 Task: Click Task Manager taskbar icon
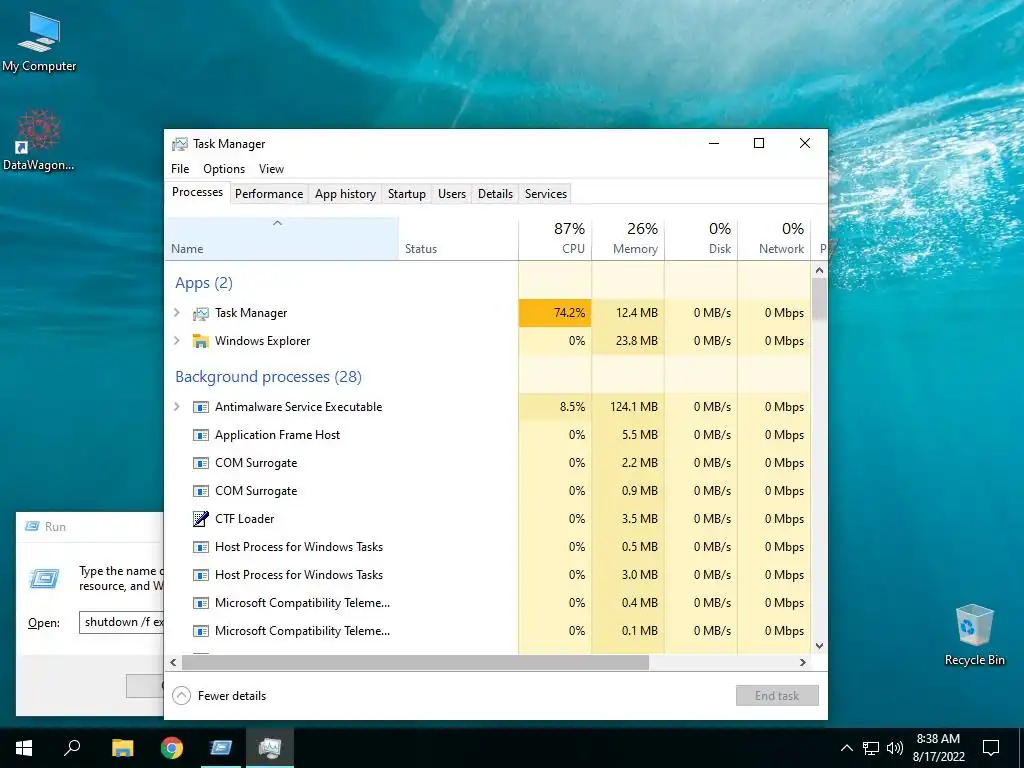270,747
